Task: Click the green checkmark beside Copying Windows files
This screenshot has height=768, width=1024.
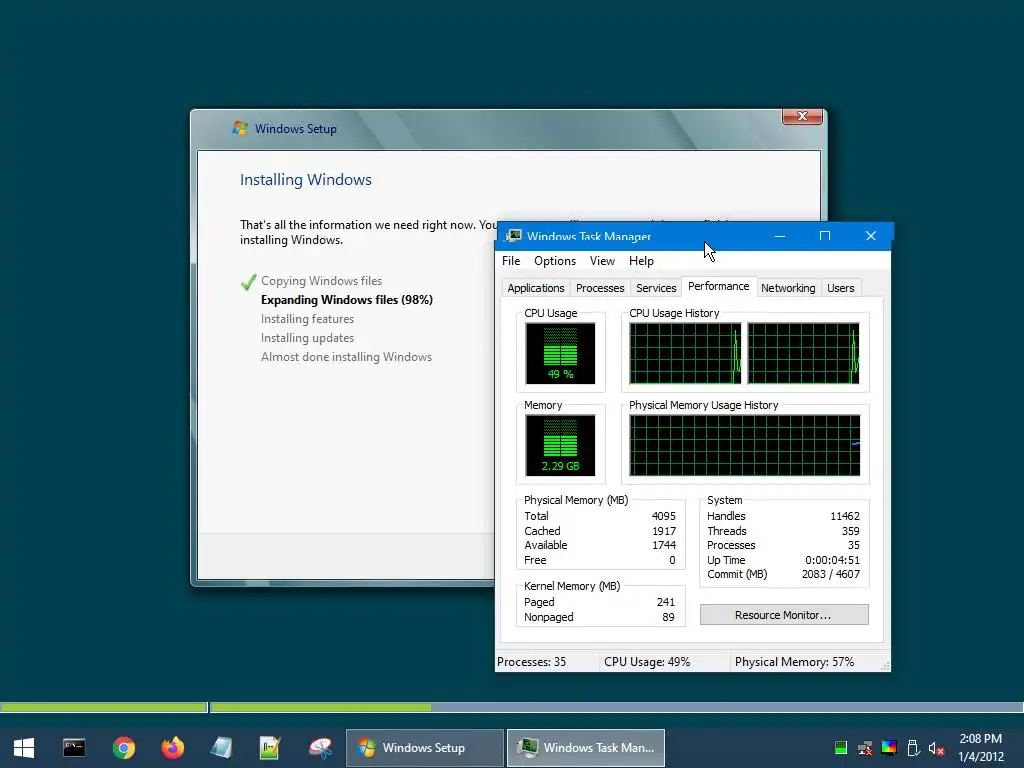Action: pyautogui.click(x=248, y=282)
